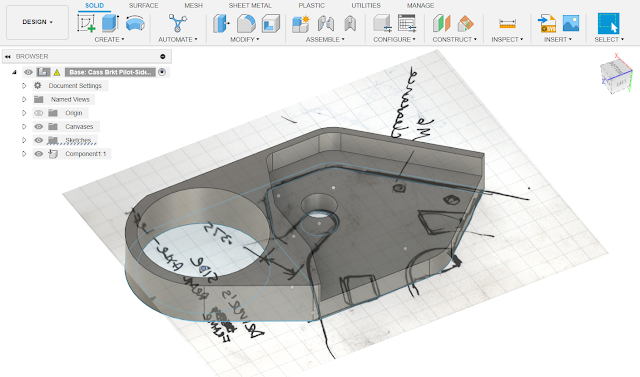This screenshot has height=377, width=640.
Task: Open the DESIGN workspace dropdown
Action: click(x=37, y=22)
